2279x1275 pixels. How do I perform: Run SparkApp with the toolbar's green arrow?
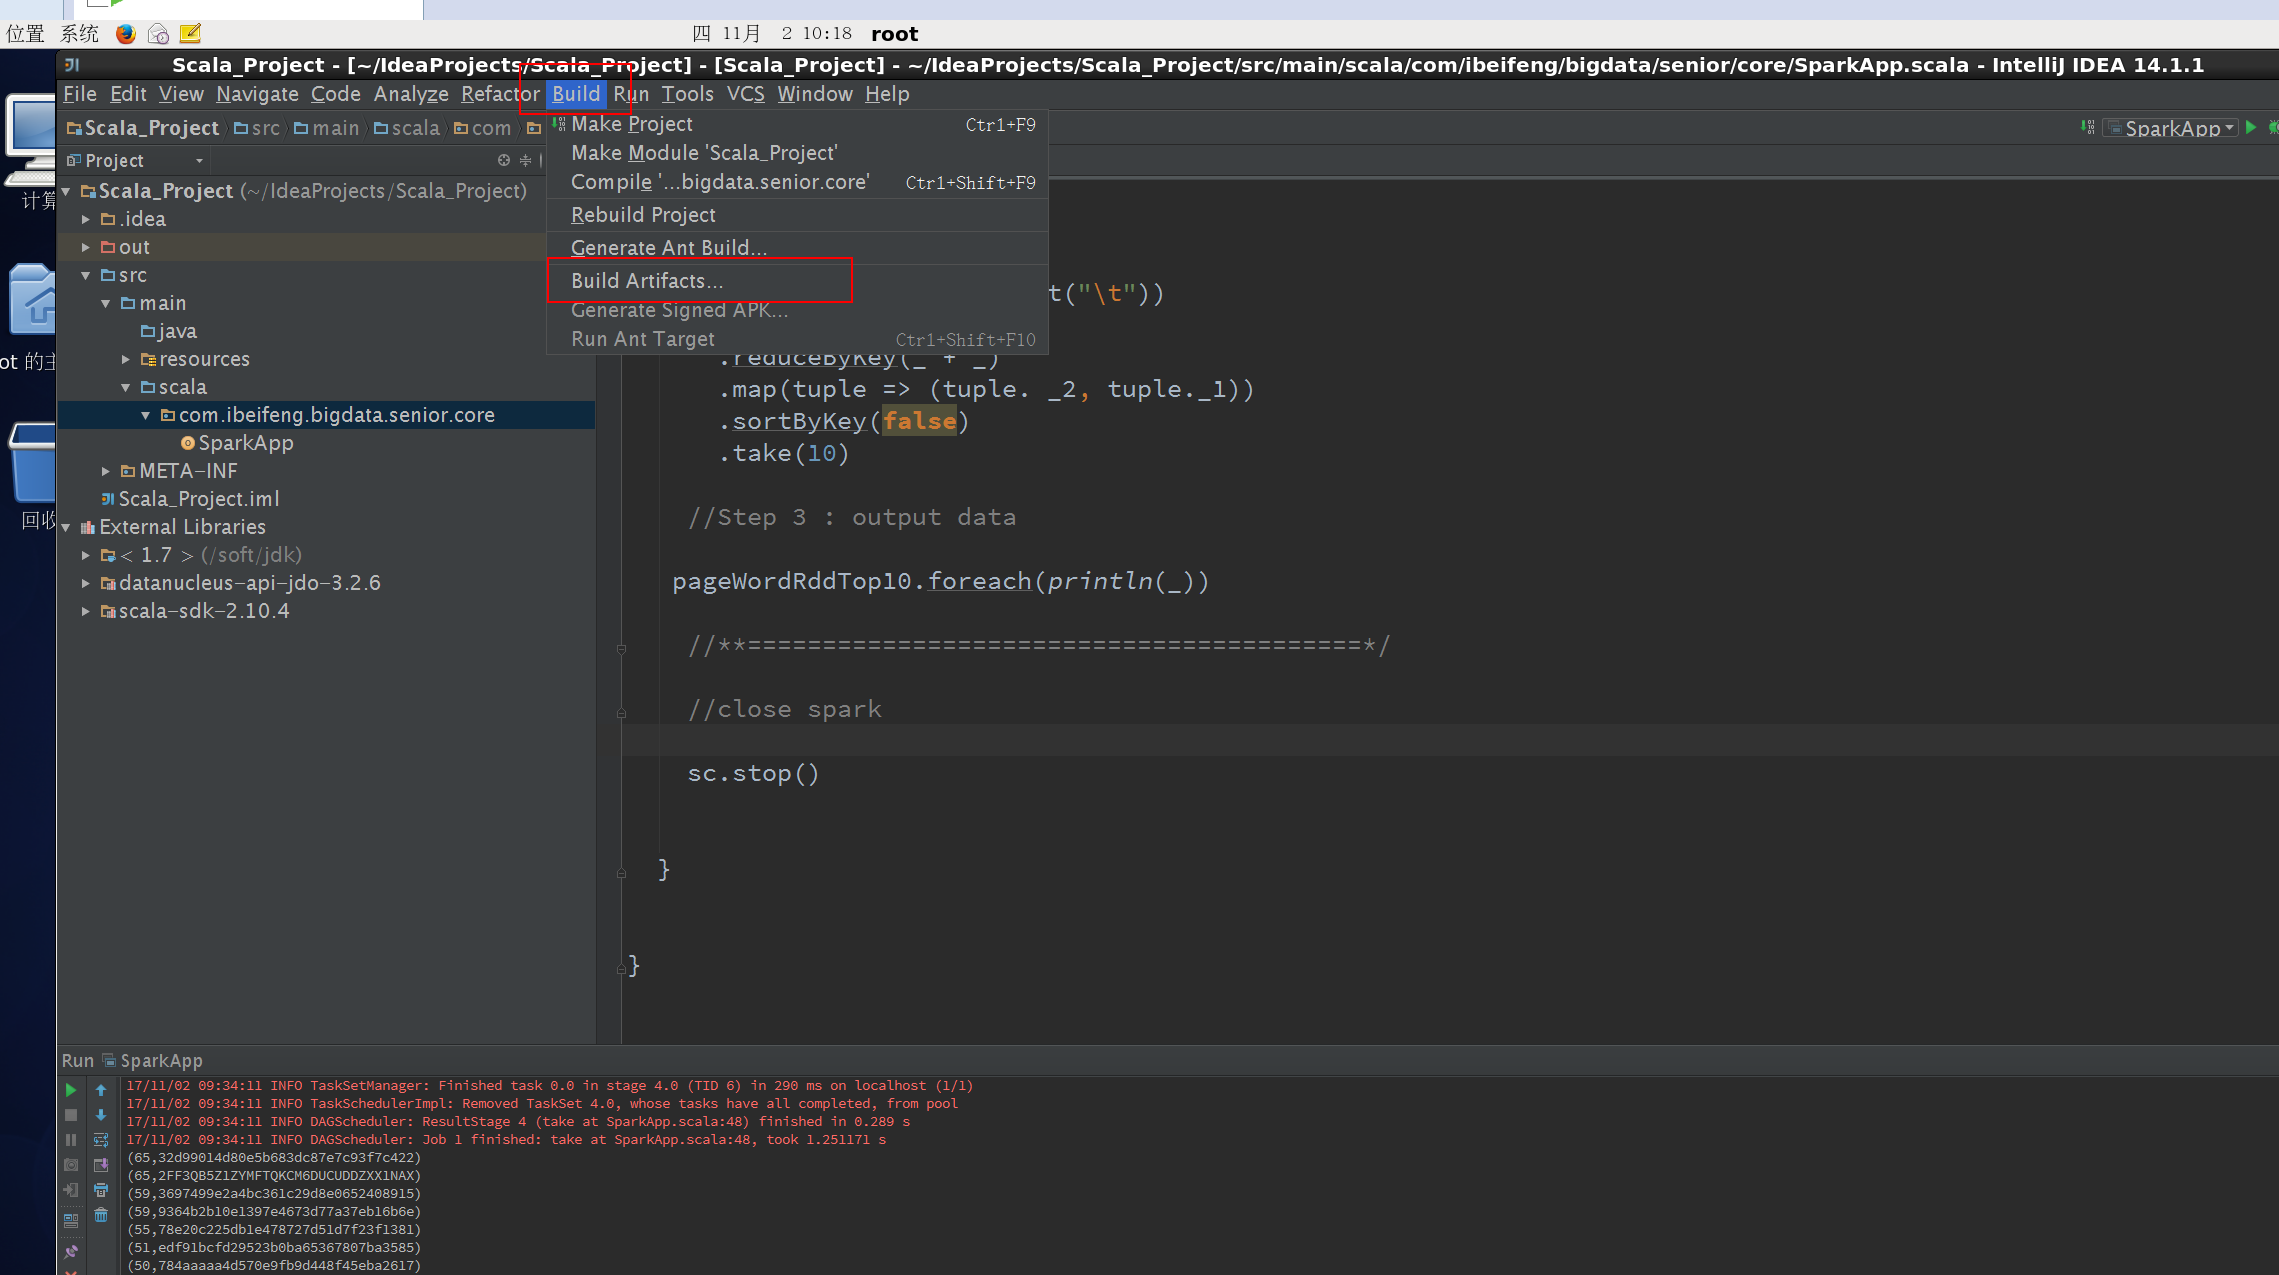[2251, 127]
